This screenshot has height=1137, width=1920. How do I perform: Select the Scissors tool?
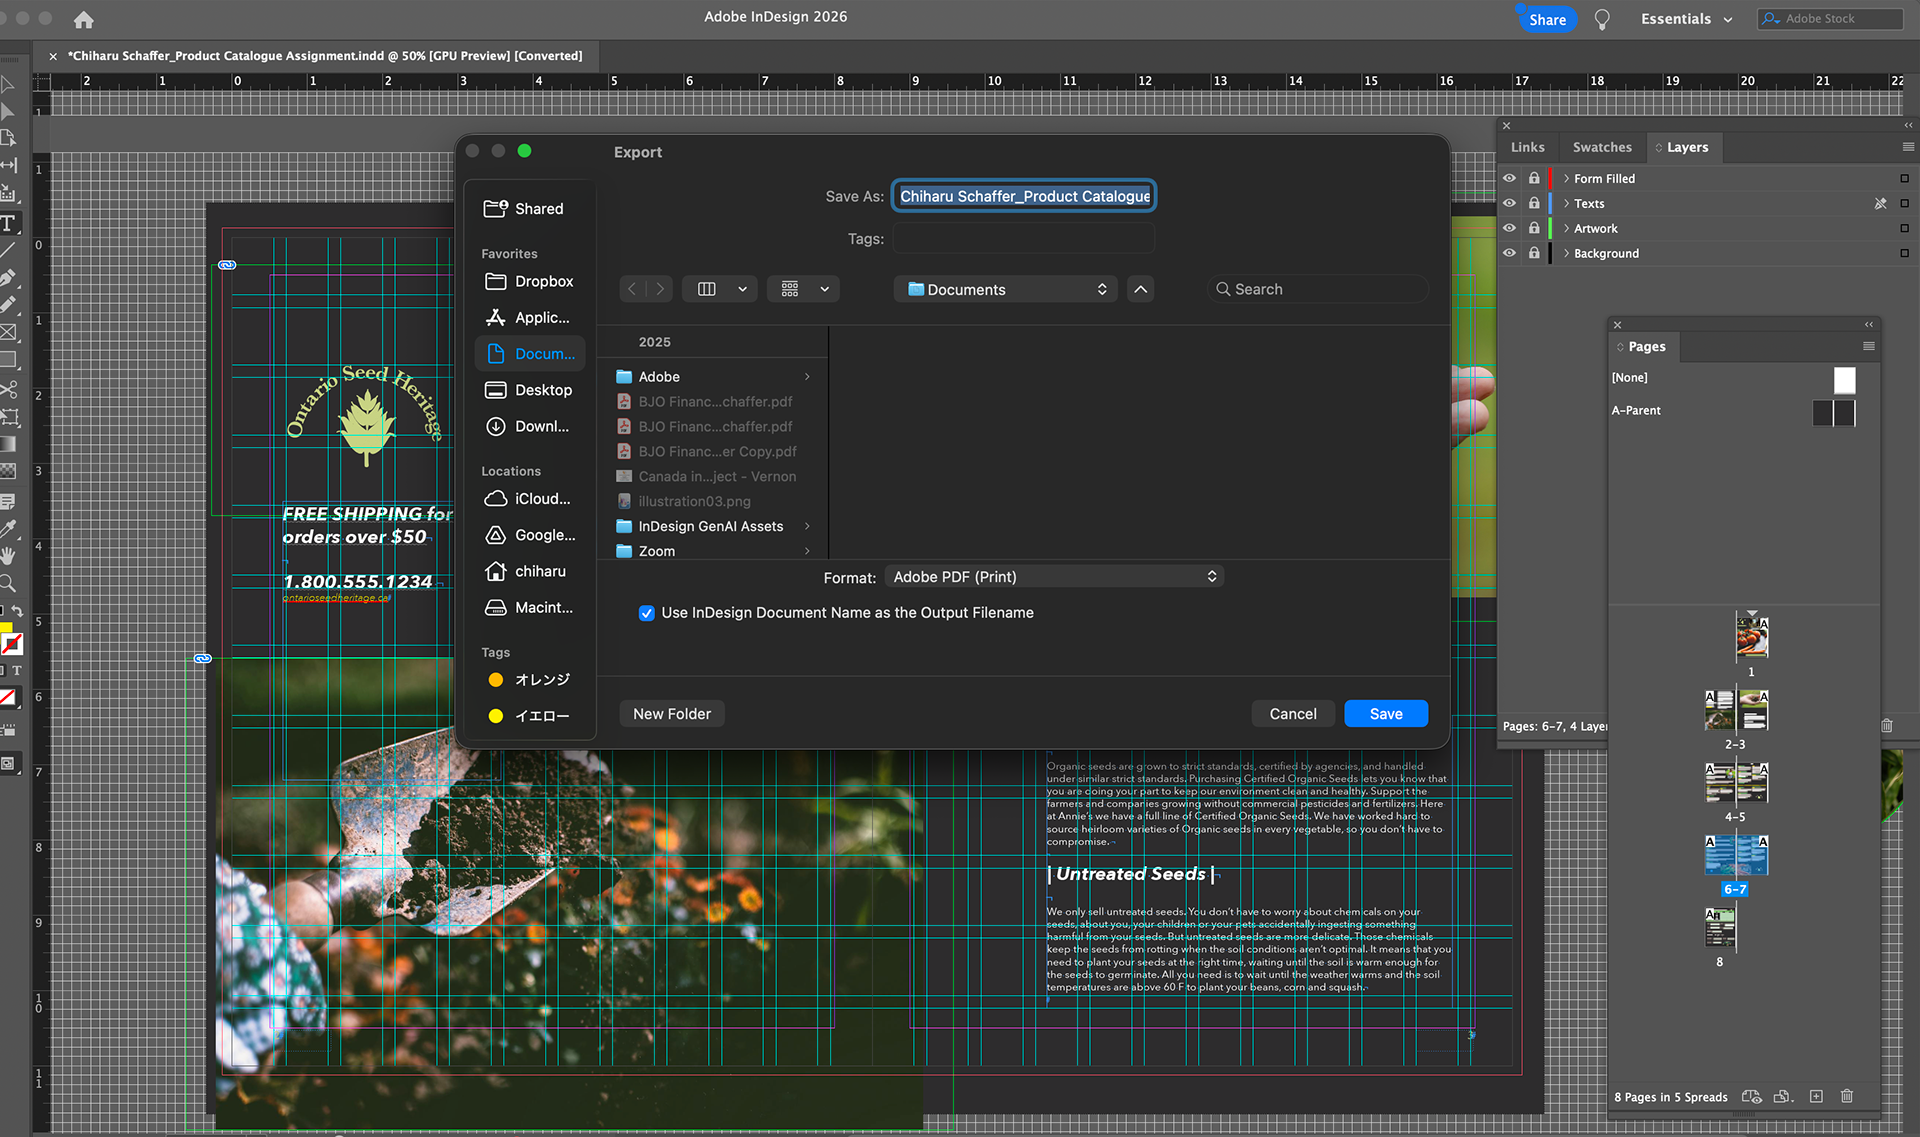point(8,389)
